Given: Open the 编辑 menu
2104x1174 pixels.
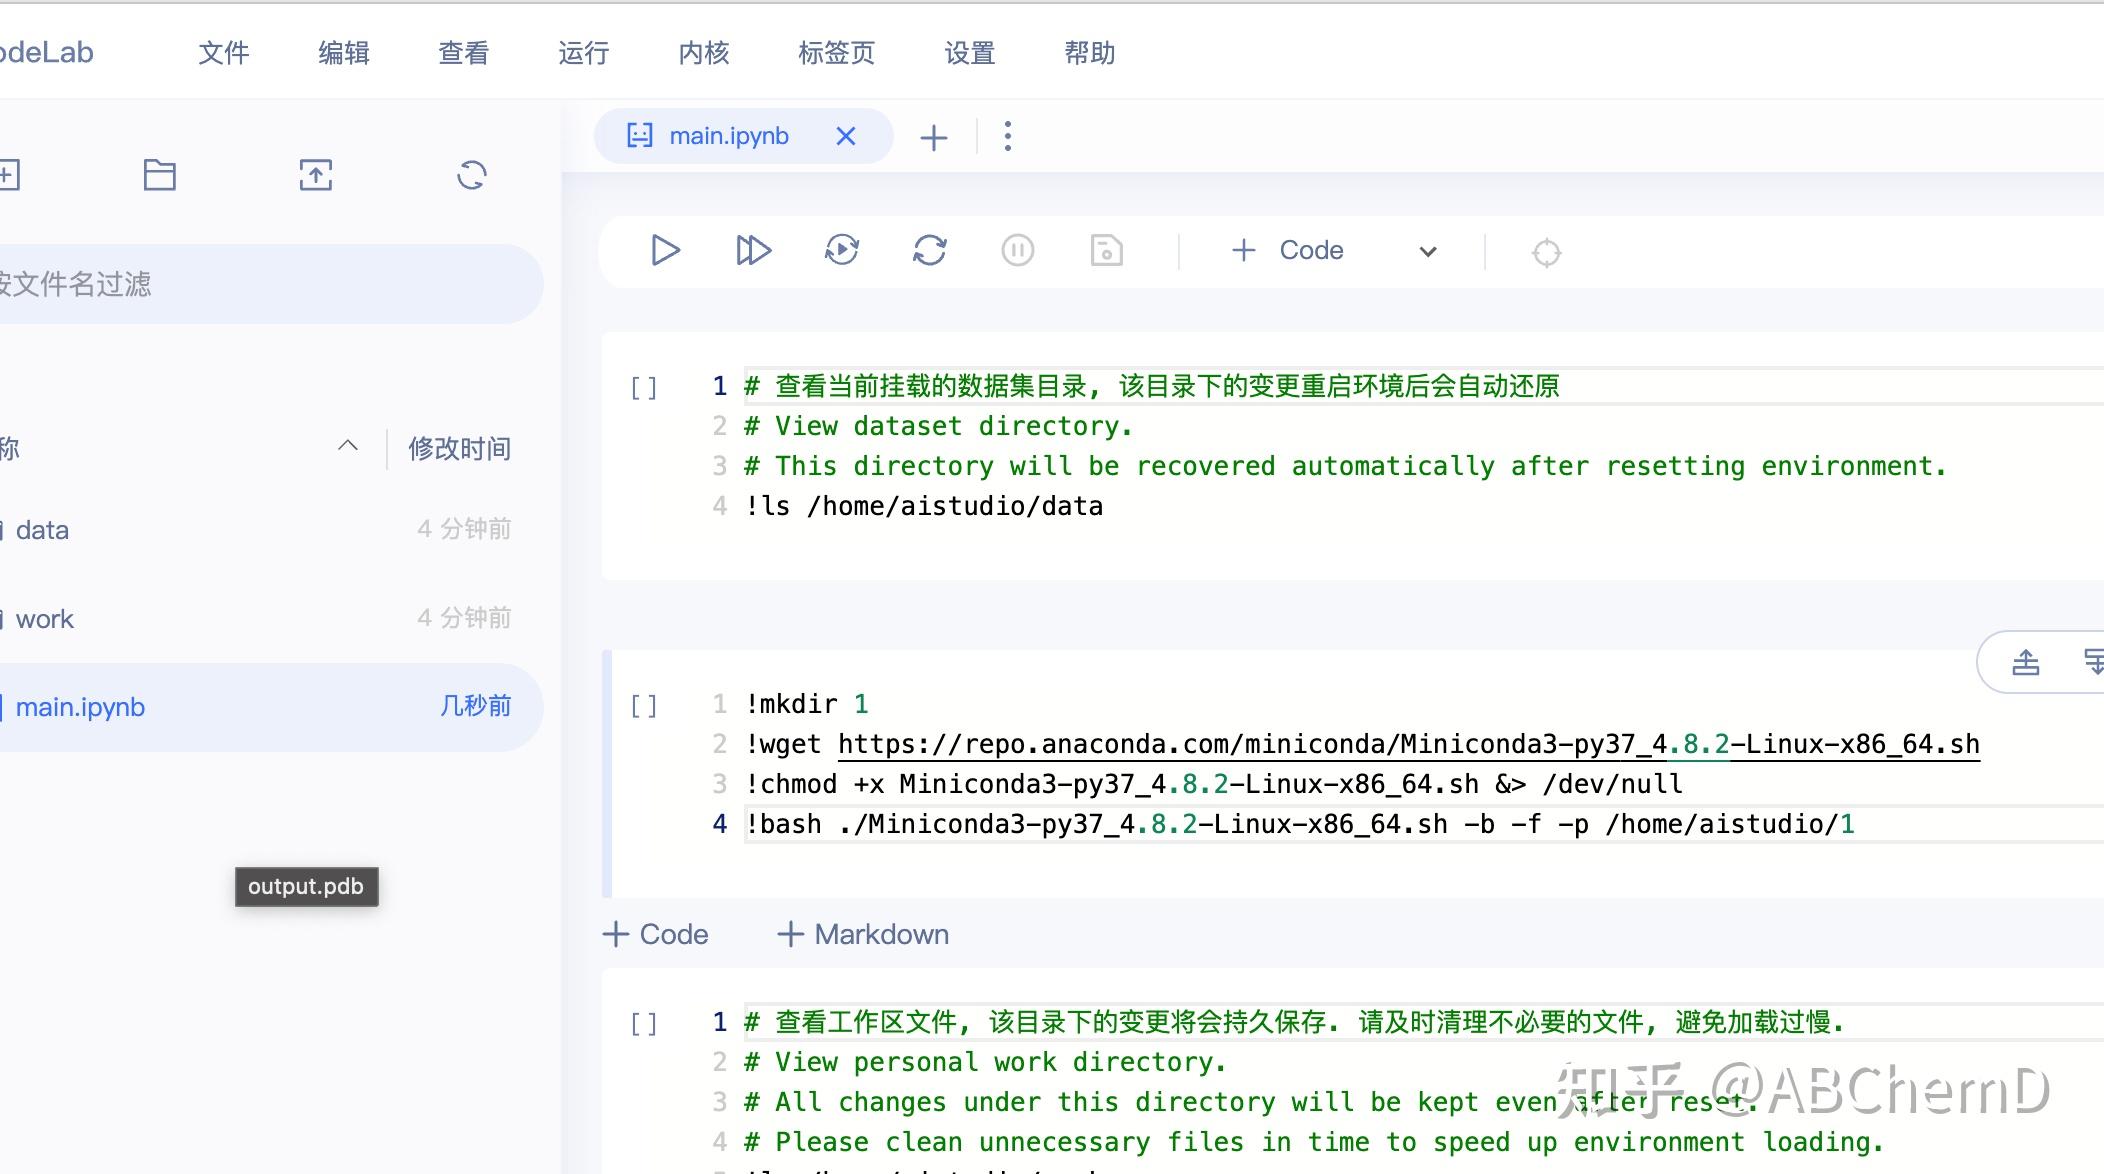Looking at the screenshot, I should coord(344,53).
